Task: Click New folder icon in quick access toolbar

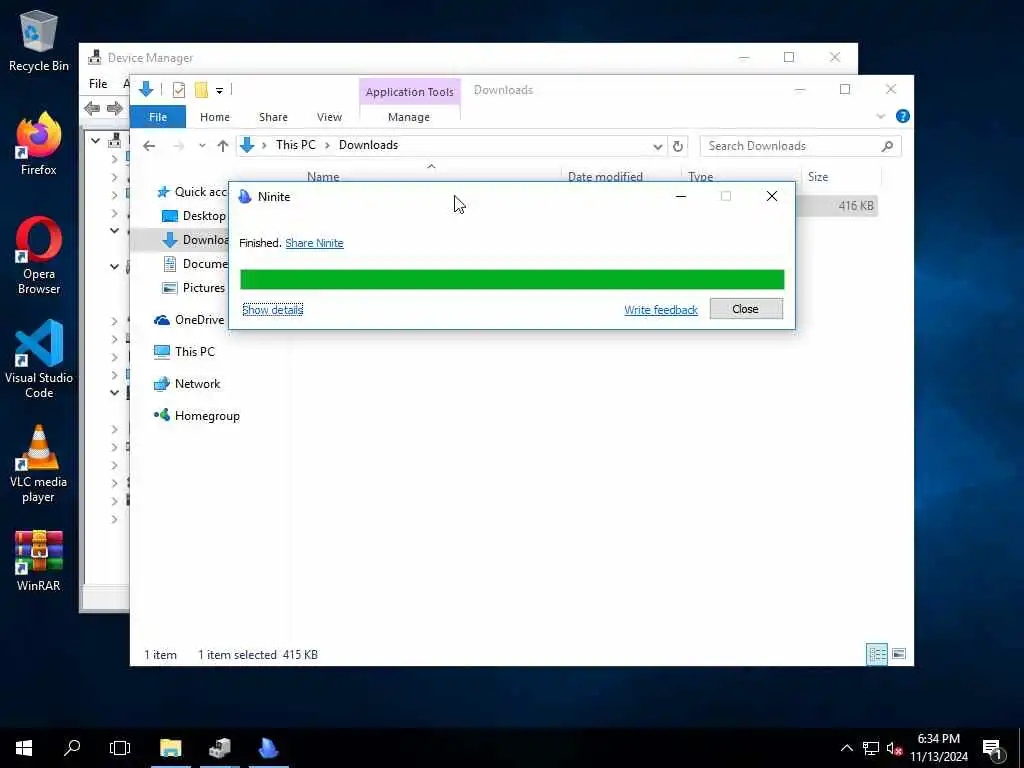Action: [x=201, y=89]
